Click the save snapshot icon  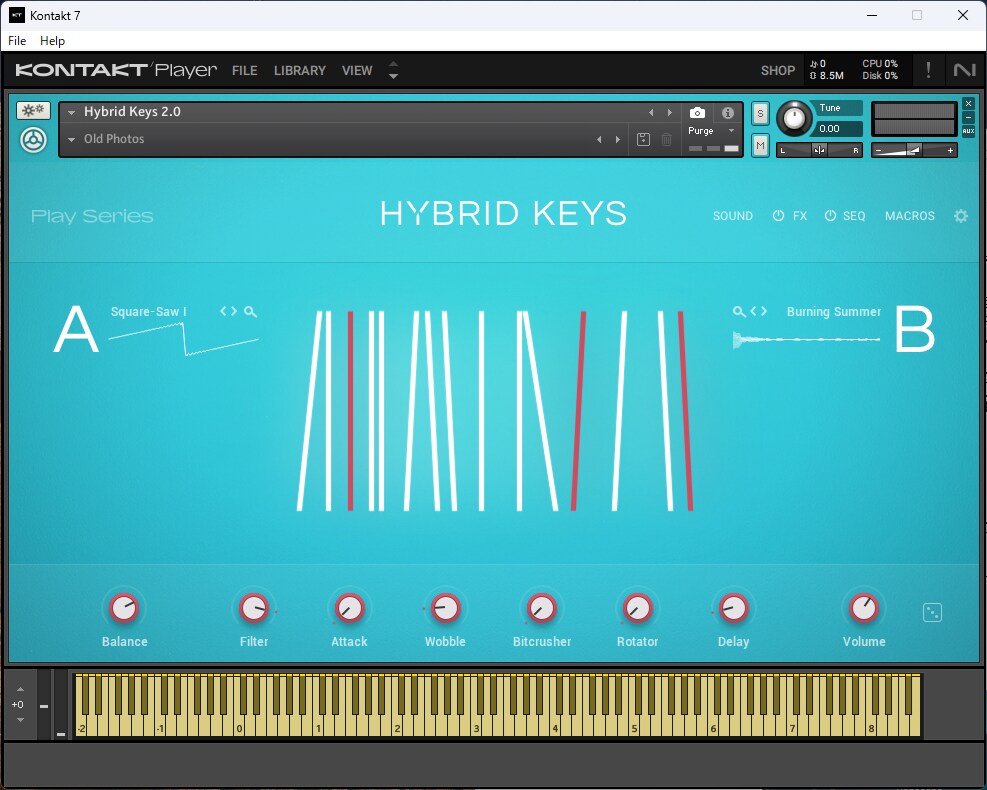point(643,140)
